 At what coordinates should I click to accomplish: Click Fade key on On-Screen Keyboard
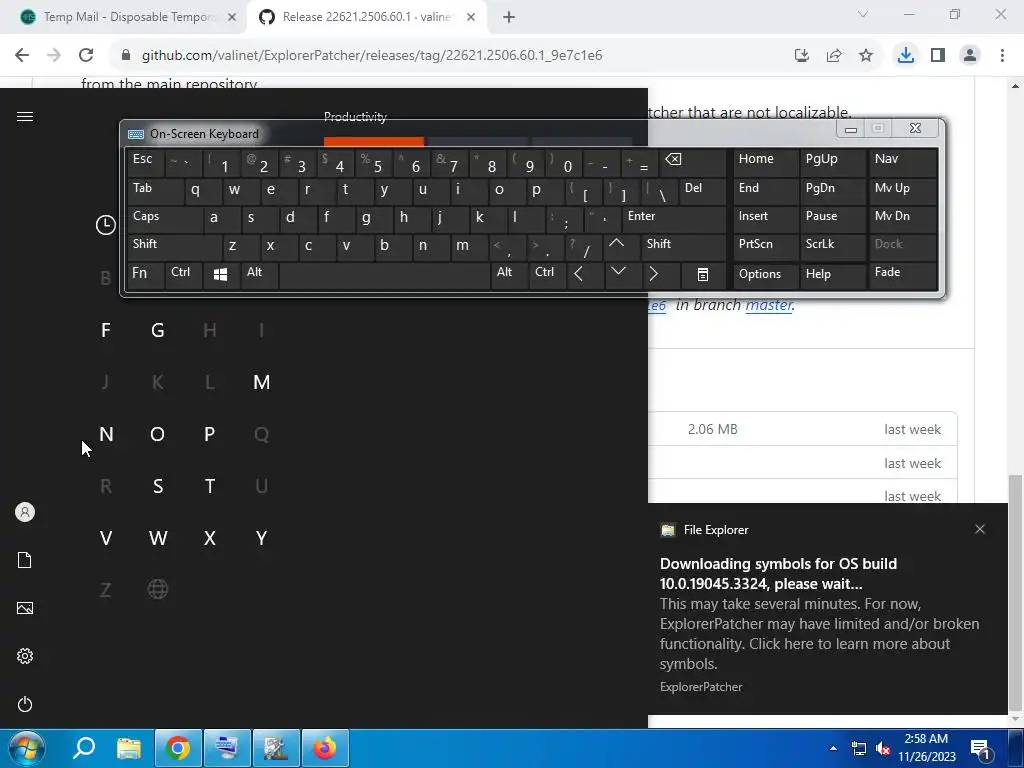(903, 276)
